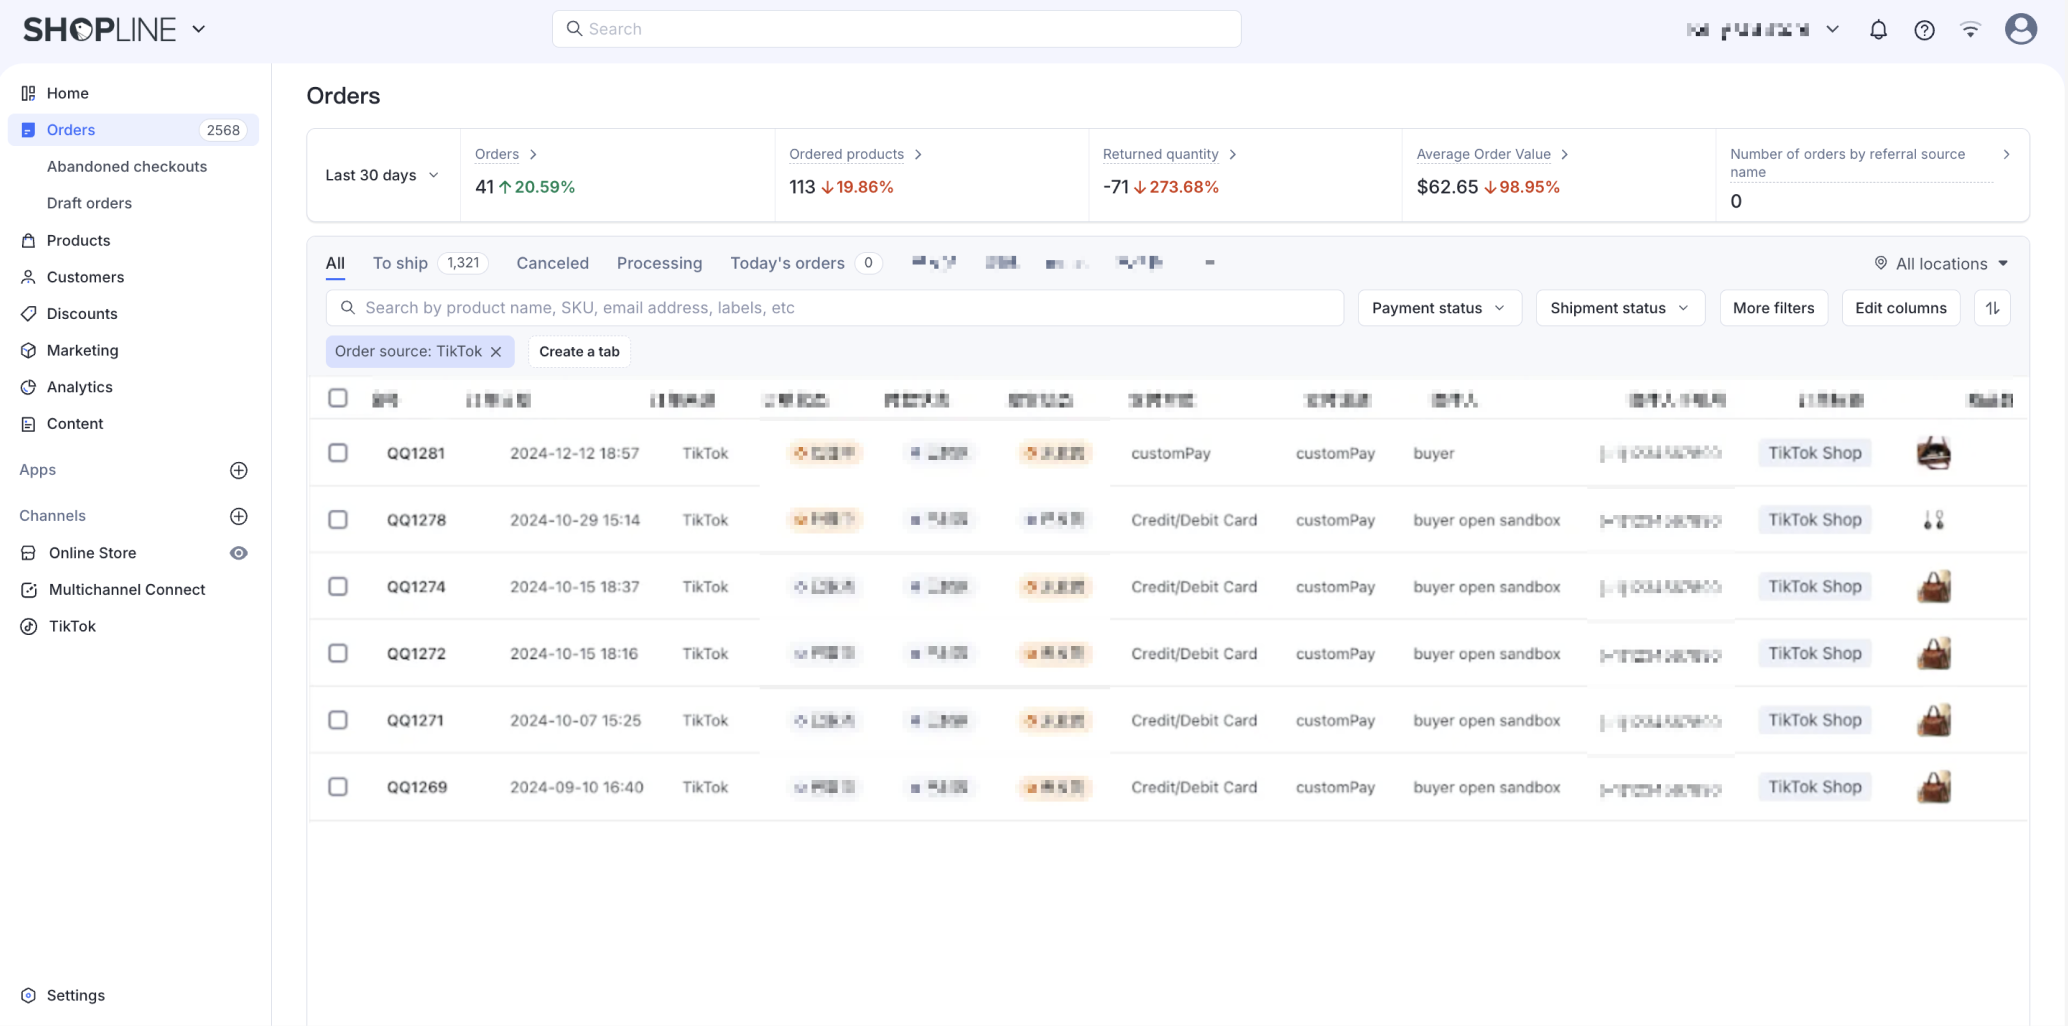
Task: Switch to the Canceled tab
Action: (552, 263)
